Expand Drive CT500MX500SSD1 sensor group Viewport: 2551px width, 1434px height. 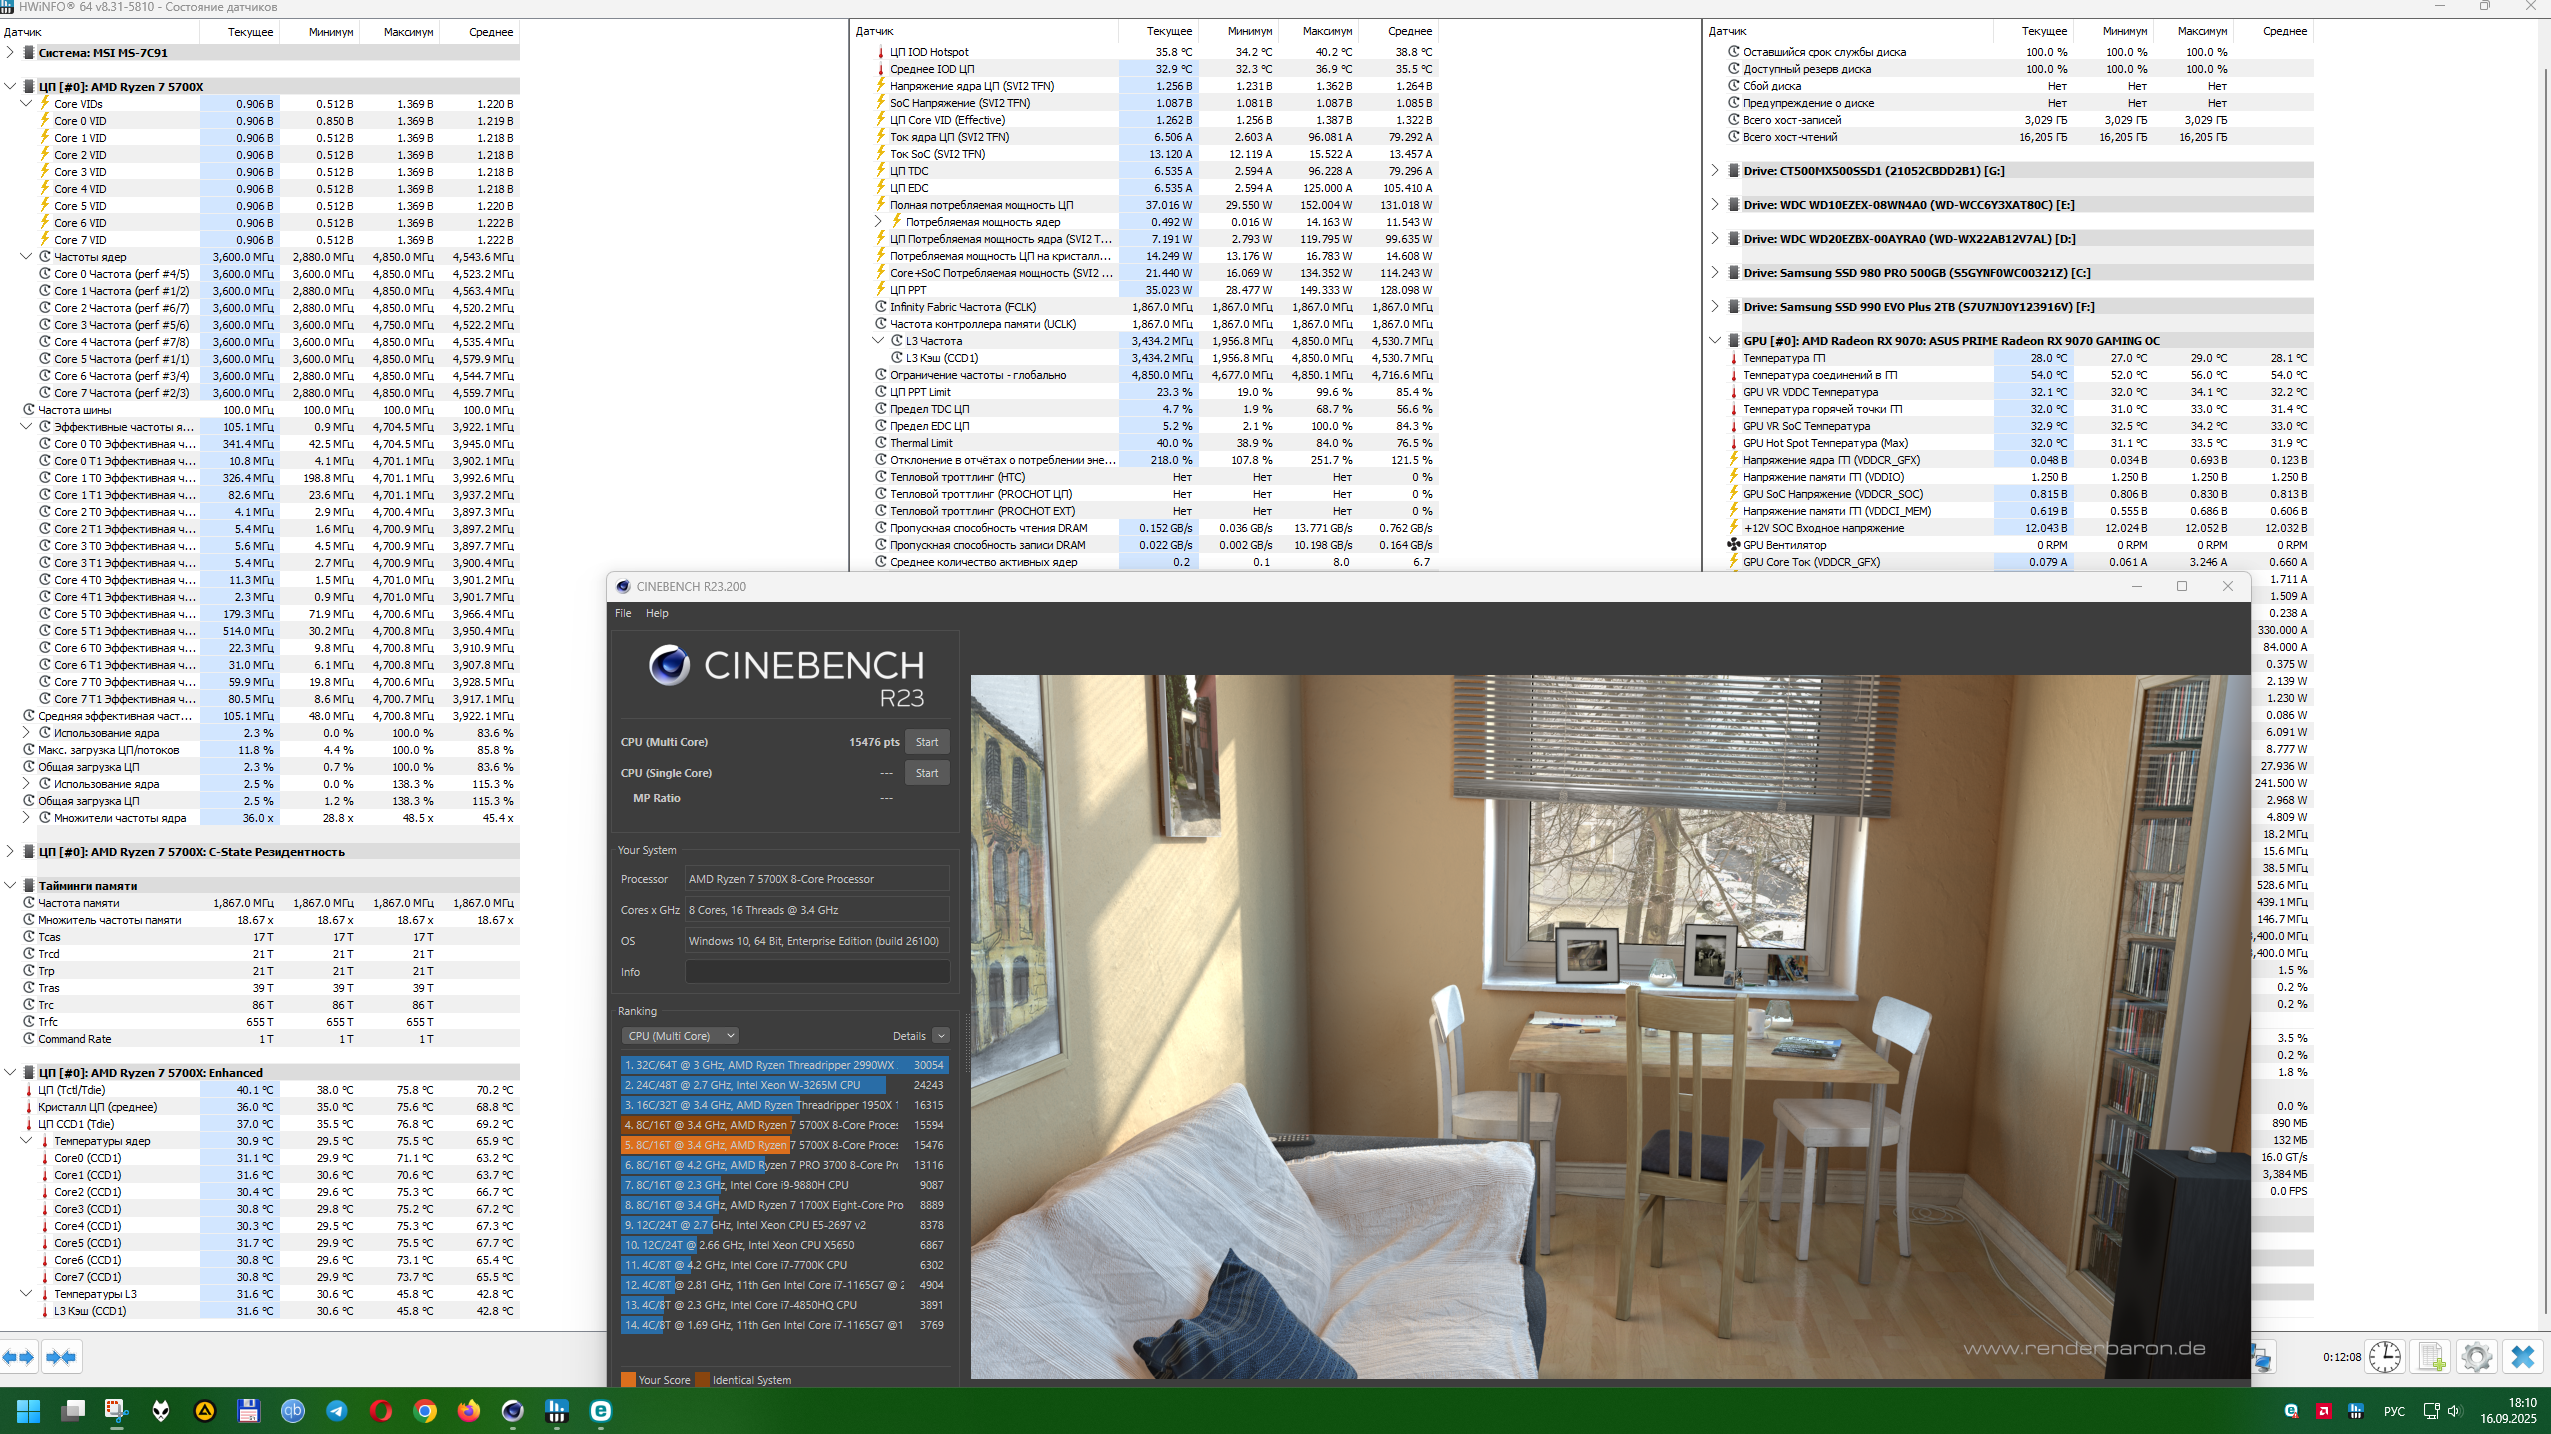pos(1715,171)
